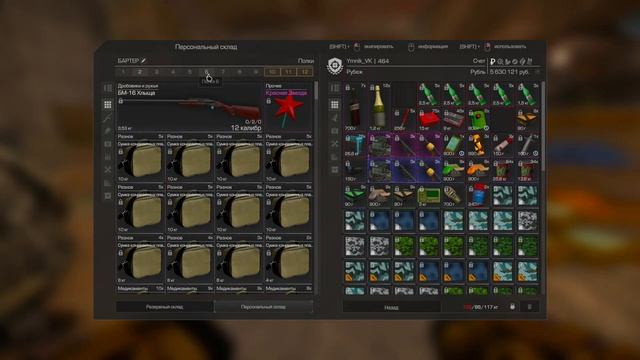Switch storage panel to list view

pyautogui.click(x=108, y=88)
